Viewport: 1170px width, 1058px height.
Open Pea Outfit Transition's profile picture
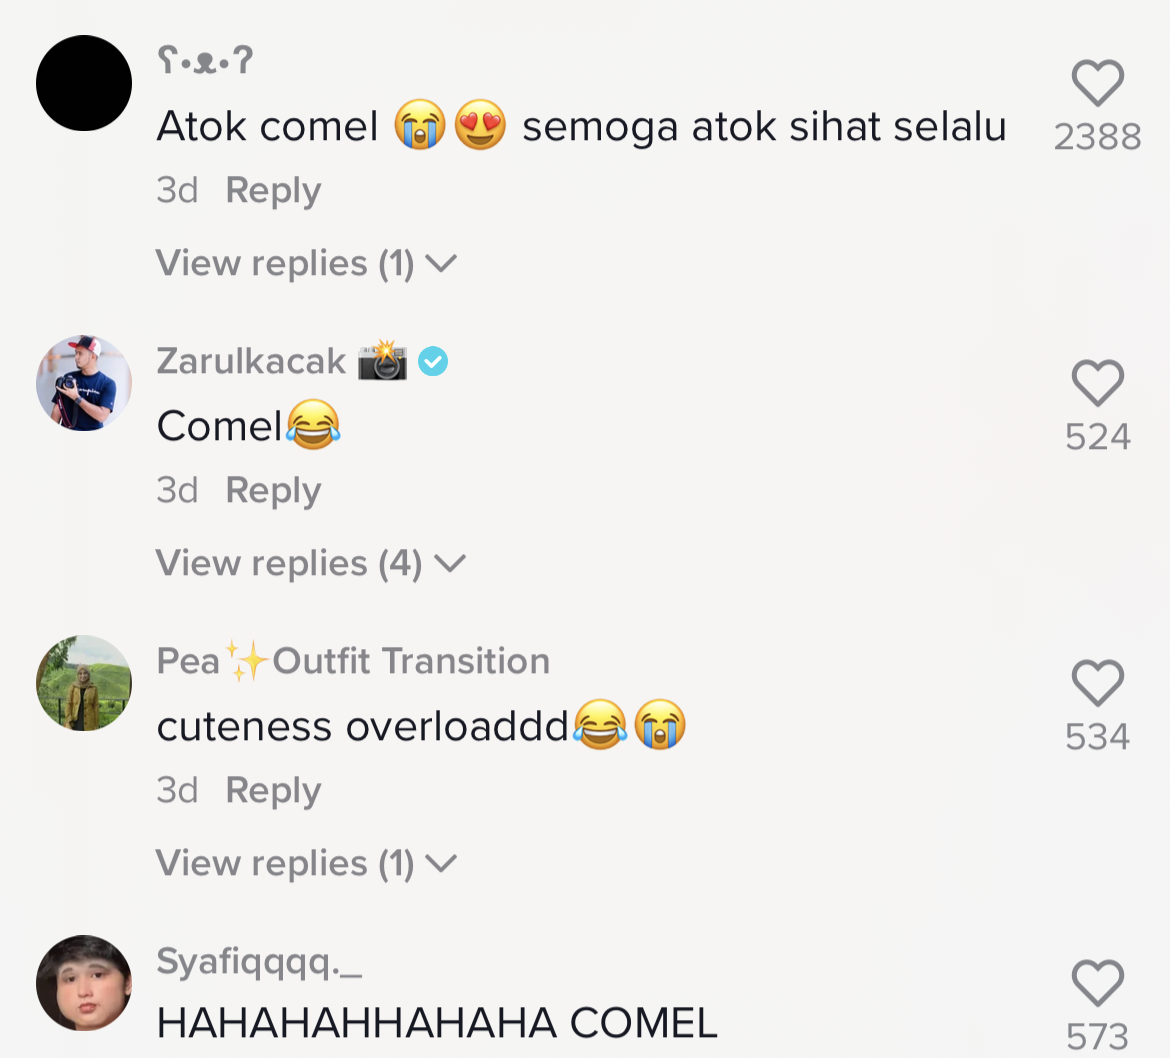84,683
